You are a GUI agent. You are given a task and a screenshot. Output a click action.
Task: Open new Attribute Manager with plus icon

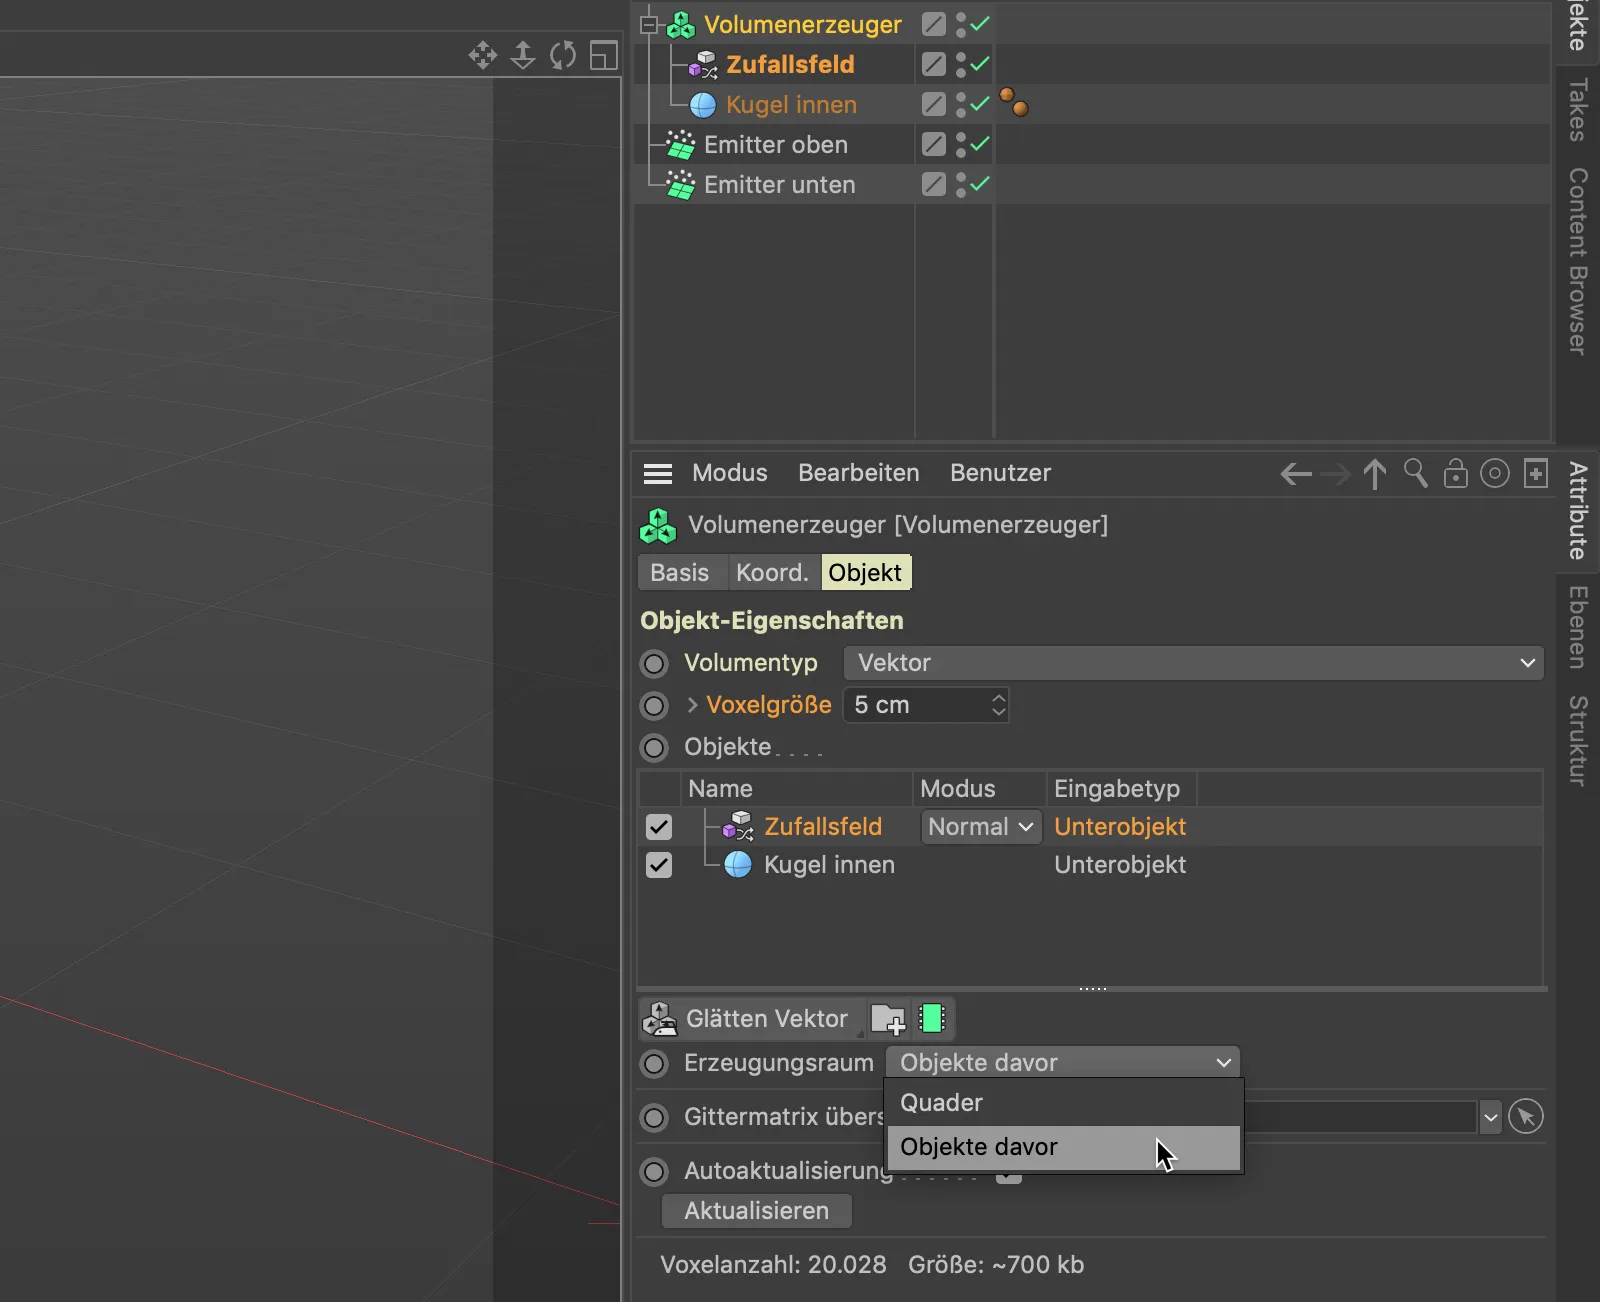point(1536,473)
